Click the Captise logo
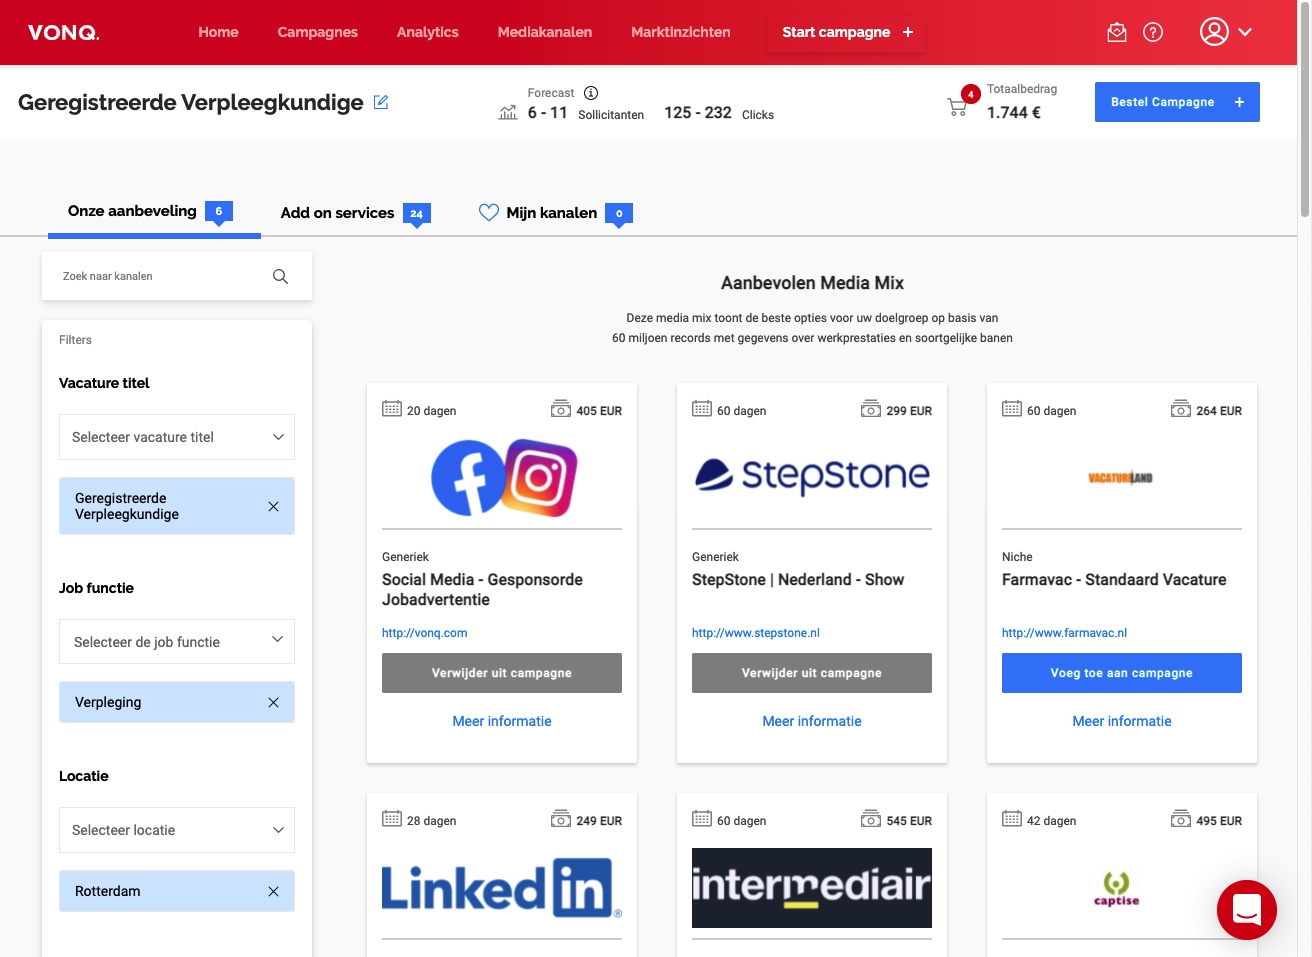Screen dimensions: 1312x957 point(1116,888)
